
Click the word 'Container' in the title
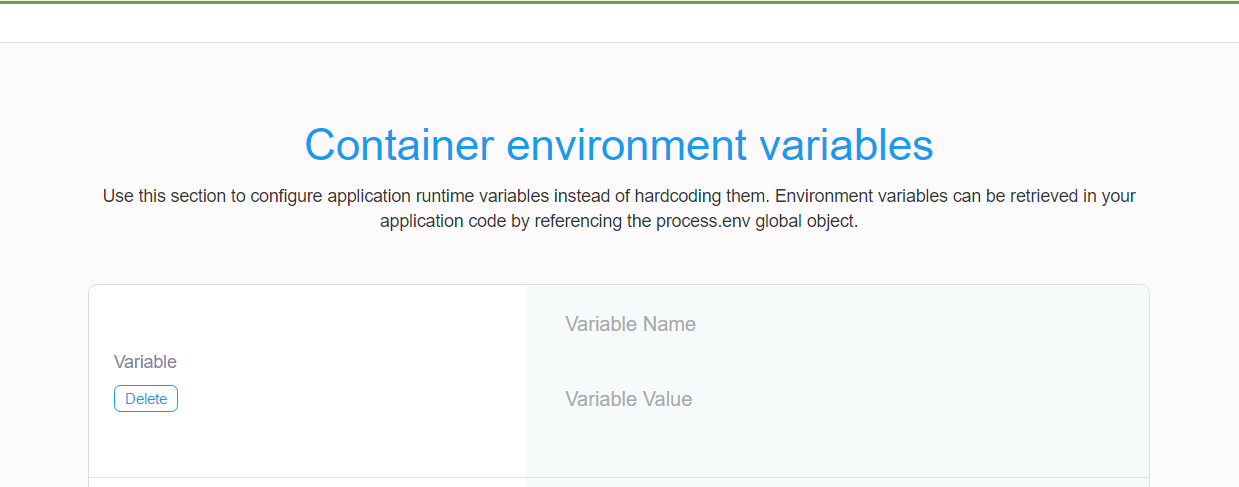(399, 145)
